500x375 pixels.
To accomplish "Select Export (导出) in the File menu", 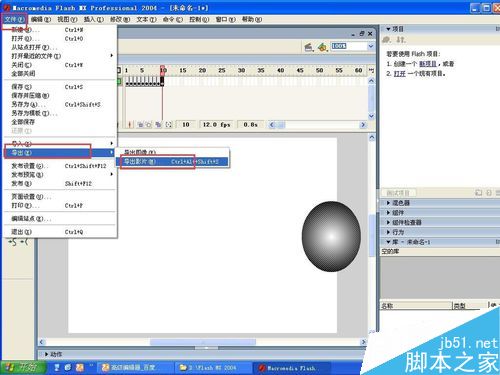I will coord(59,153).
